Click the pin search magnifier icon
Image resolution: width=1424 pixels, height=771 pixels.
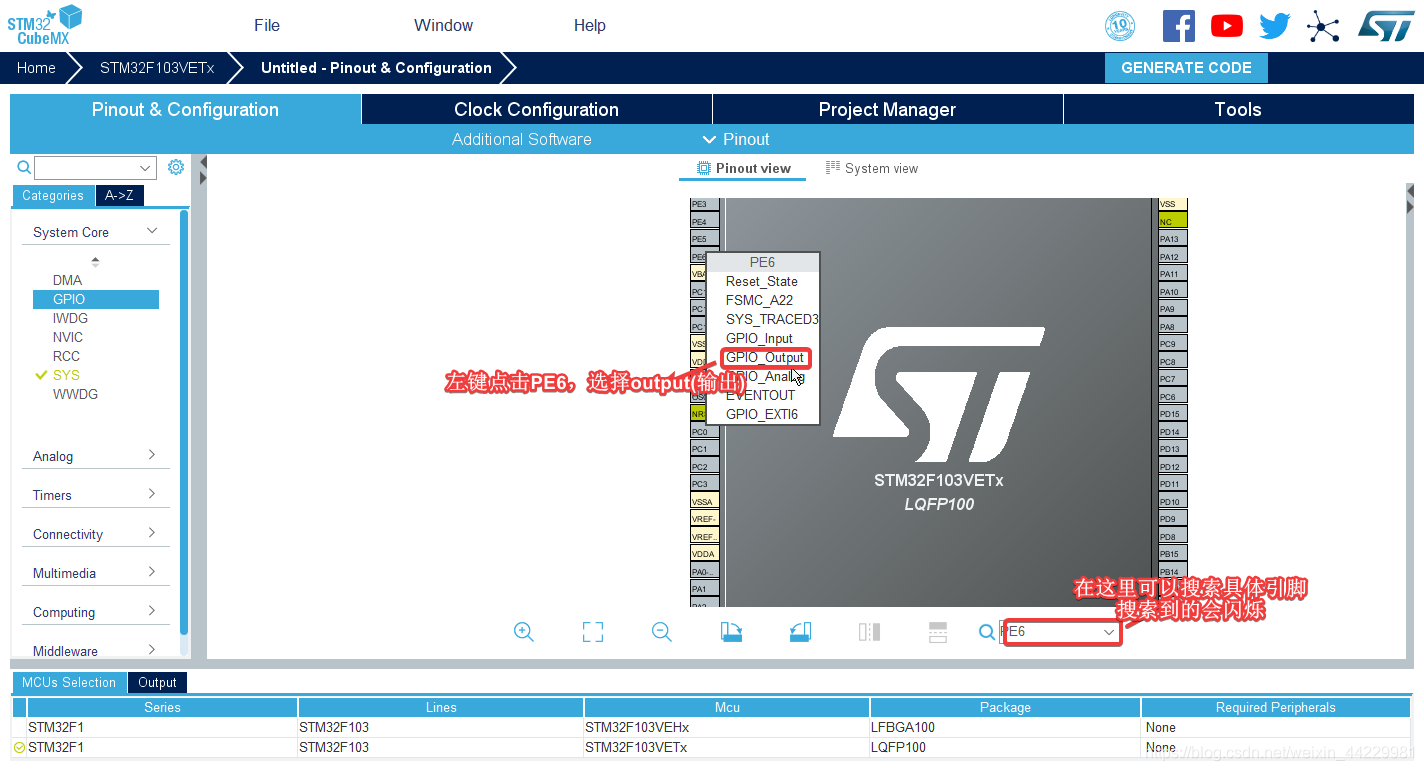(x=987, y=632)
